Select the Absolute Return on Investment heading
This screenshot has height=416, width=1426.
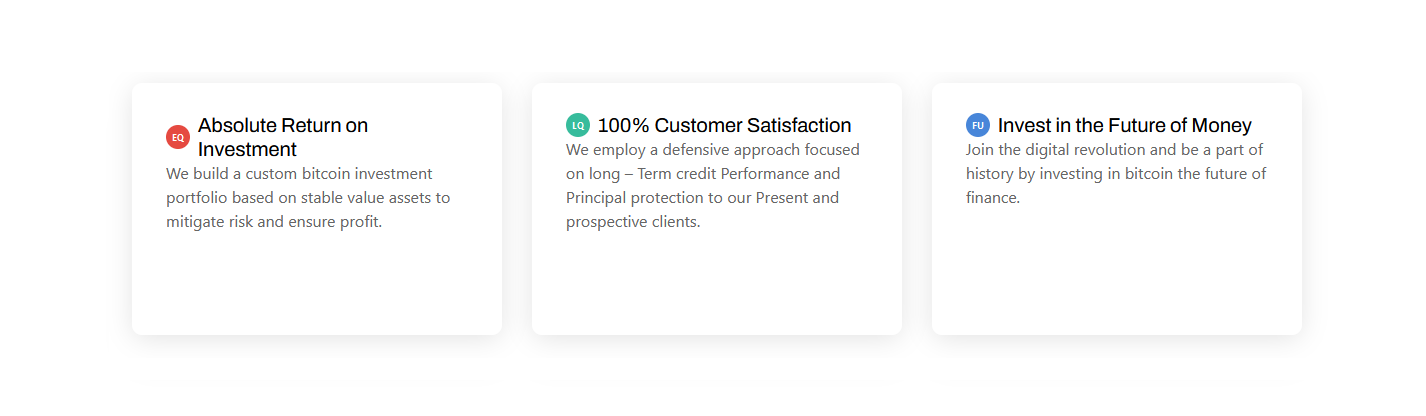coord(283,137)
